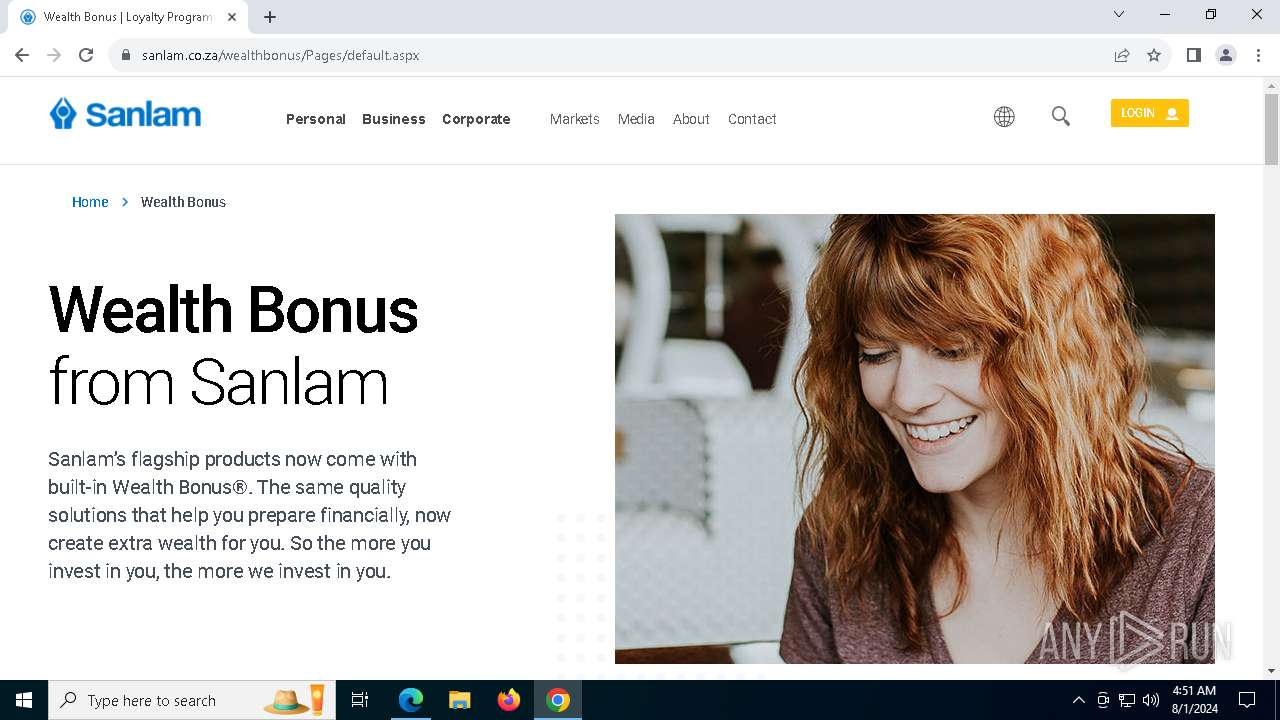Click the Wealth Bonus breadcrumb text
Viewport: 1280px width, 720px height.
tap(183, 202)
